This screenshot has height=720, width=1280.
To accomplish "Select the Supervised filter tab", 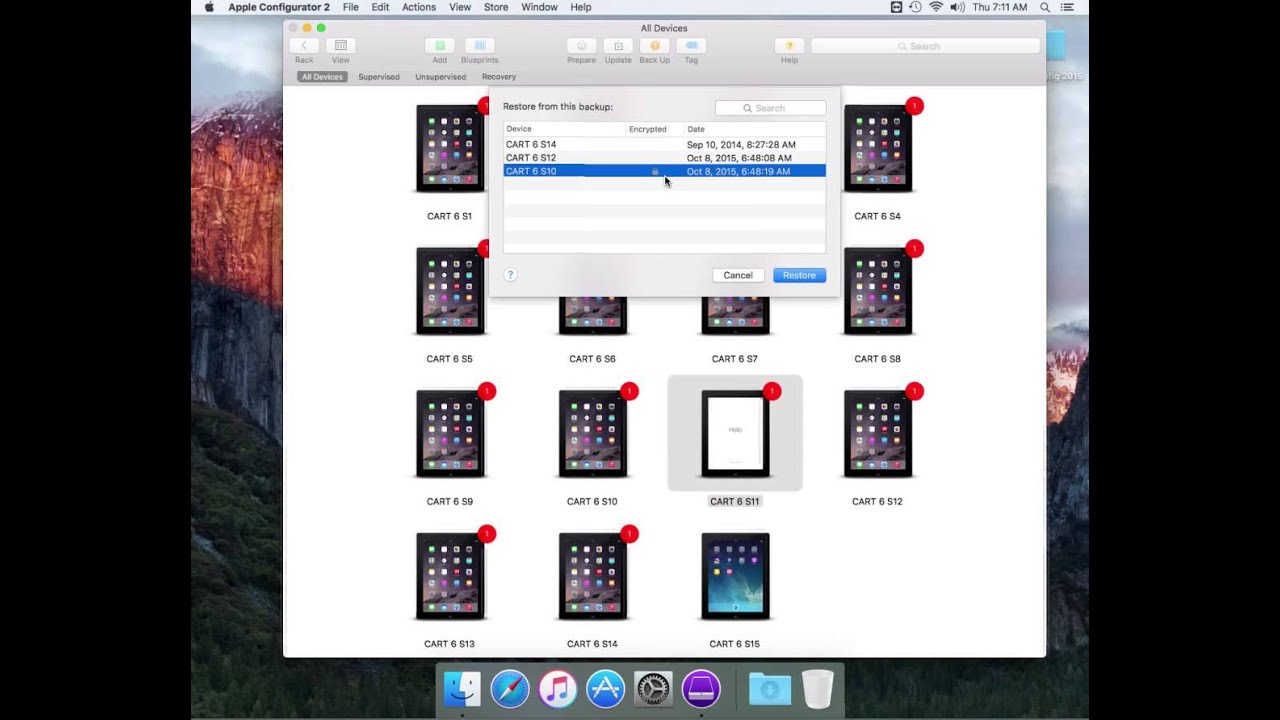I will (379, 77).
